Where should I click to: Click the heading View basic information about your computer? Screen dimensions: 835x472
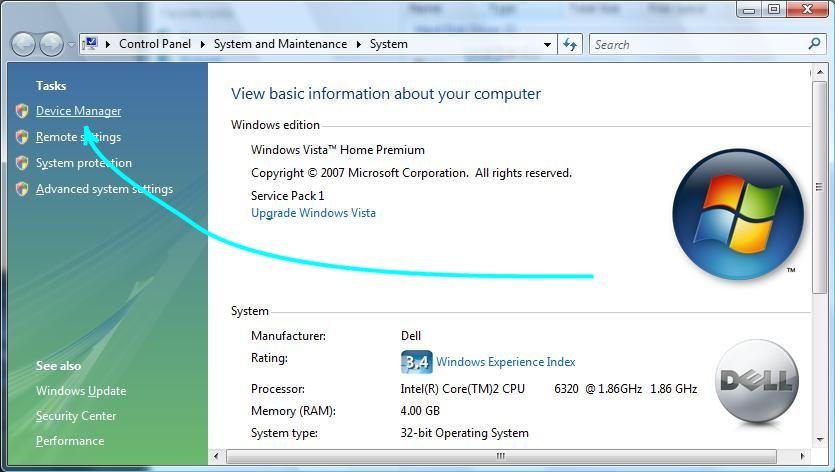coord(386,94)
